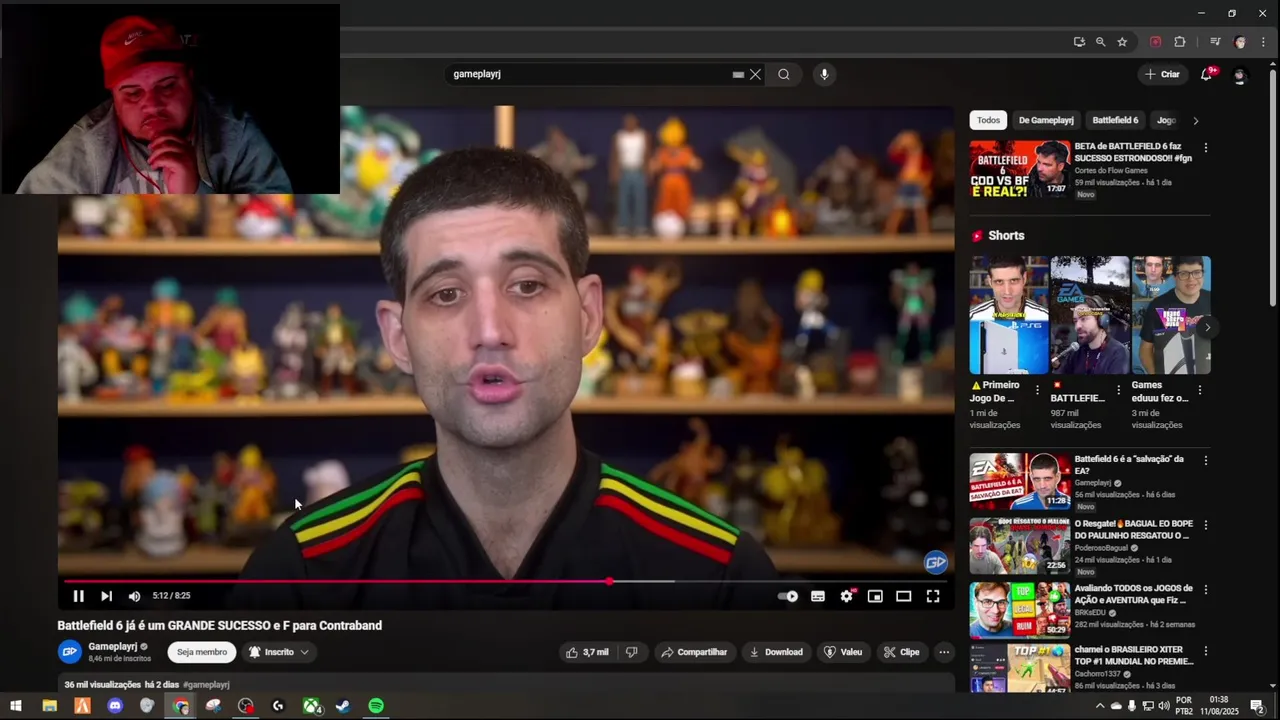Show more filter chips with arrow

1196,120
